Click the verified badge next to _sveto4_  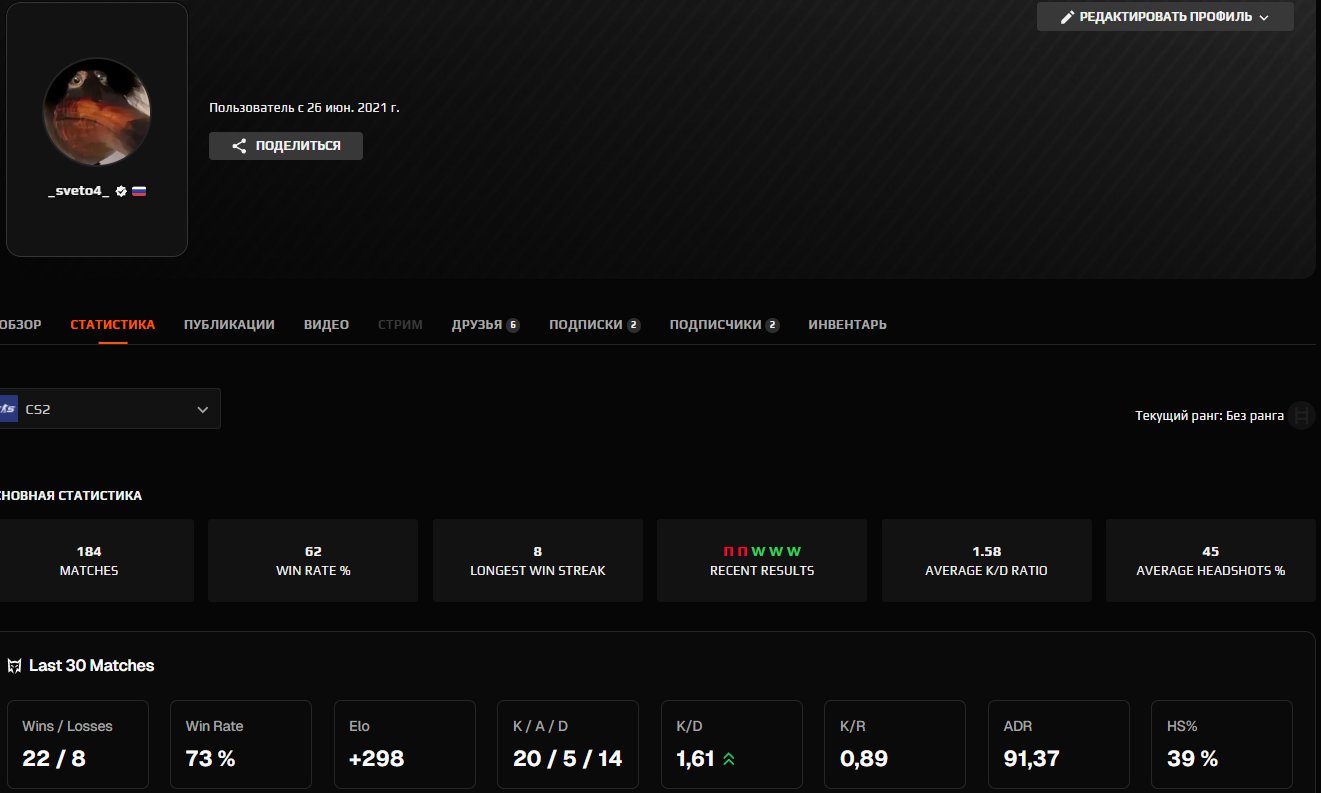(x=121, y=190)
